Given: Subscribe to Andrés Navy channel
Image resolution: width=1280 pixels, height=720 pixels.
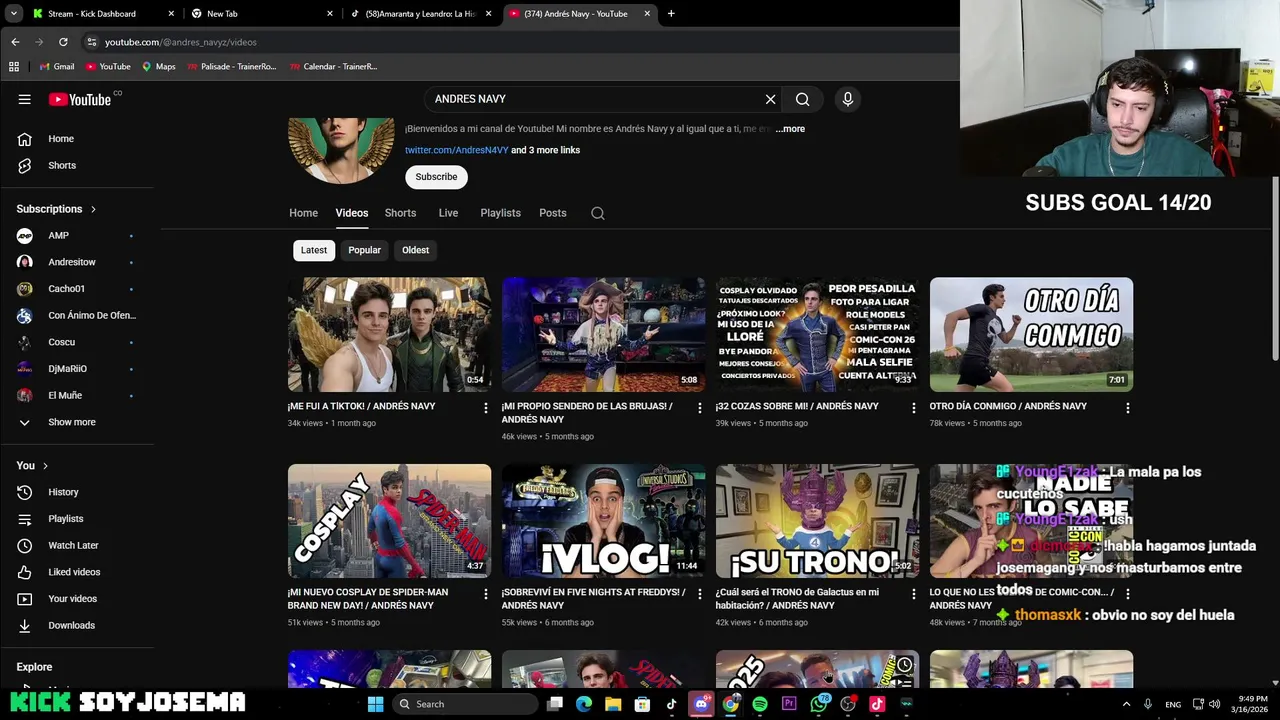Looking at the screenshot, I should (x=436, y=177).
